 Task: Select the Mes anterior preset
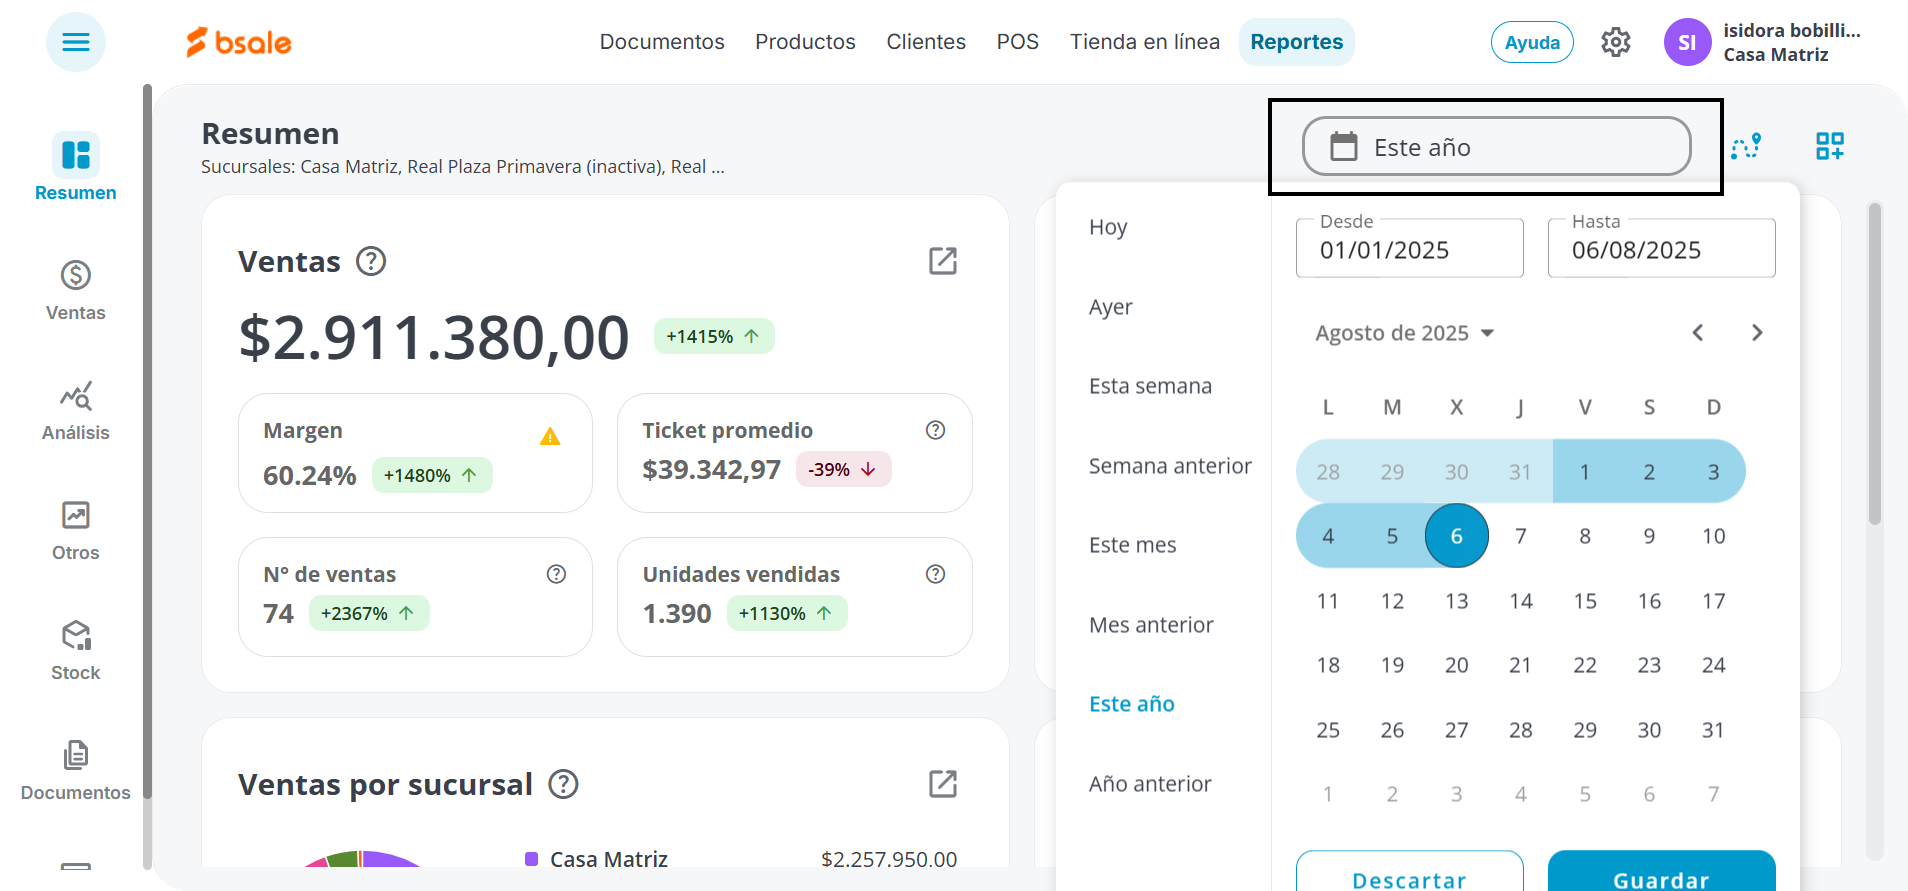1151,625
